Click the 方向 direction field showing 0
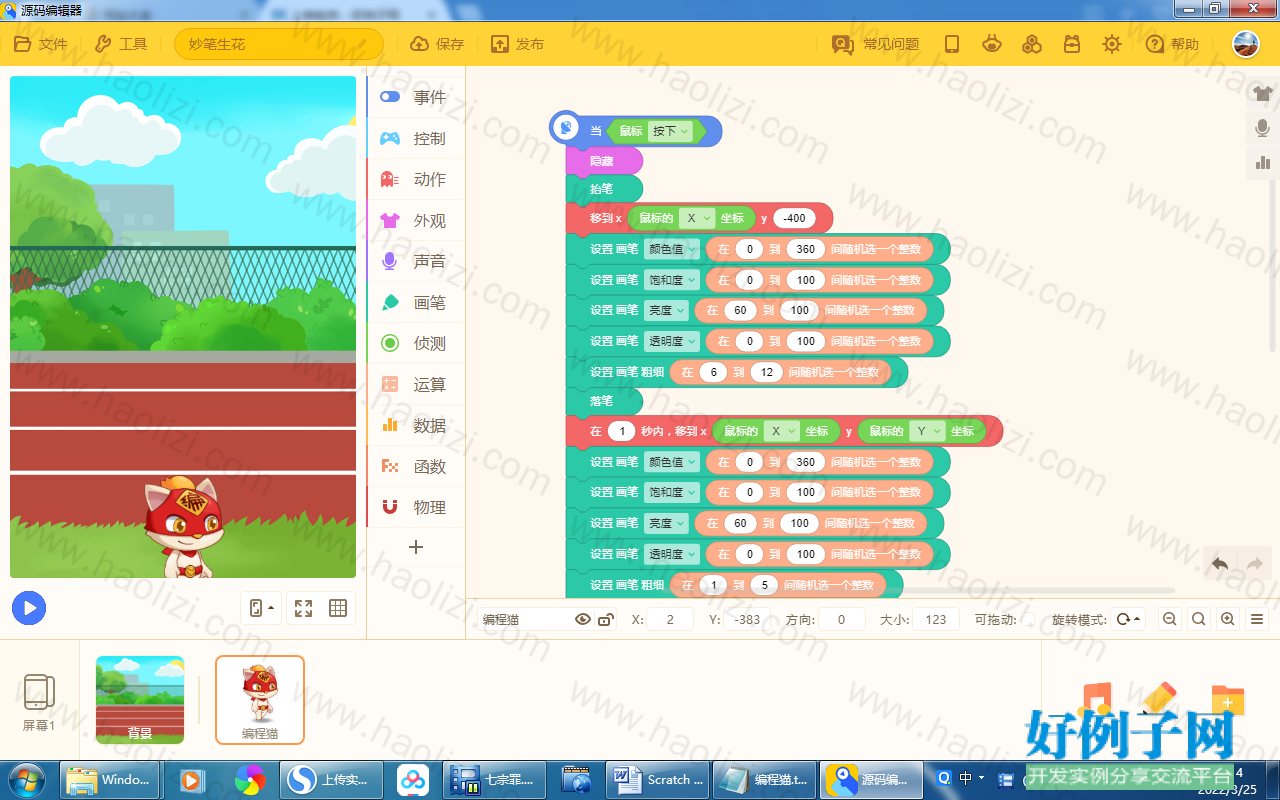The width and height of the screenshot is (1280, 800). (x=842, y=619)
